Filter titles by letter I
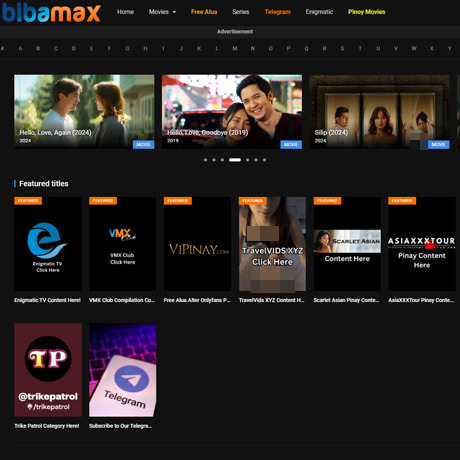The width and height of the screenshot is (460, 460). pyautogui.click(x=163, y=49)
